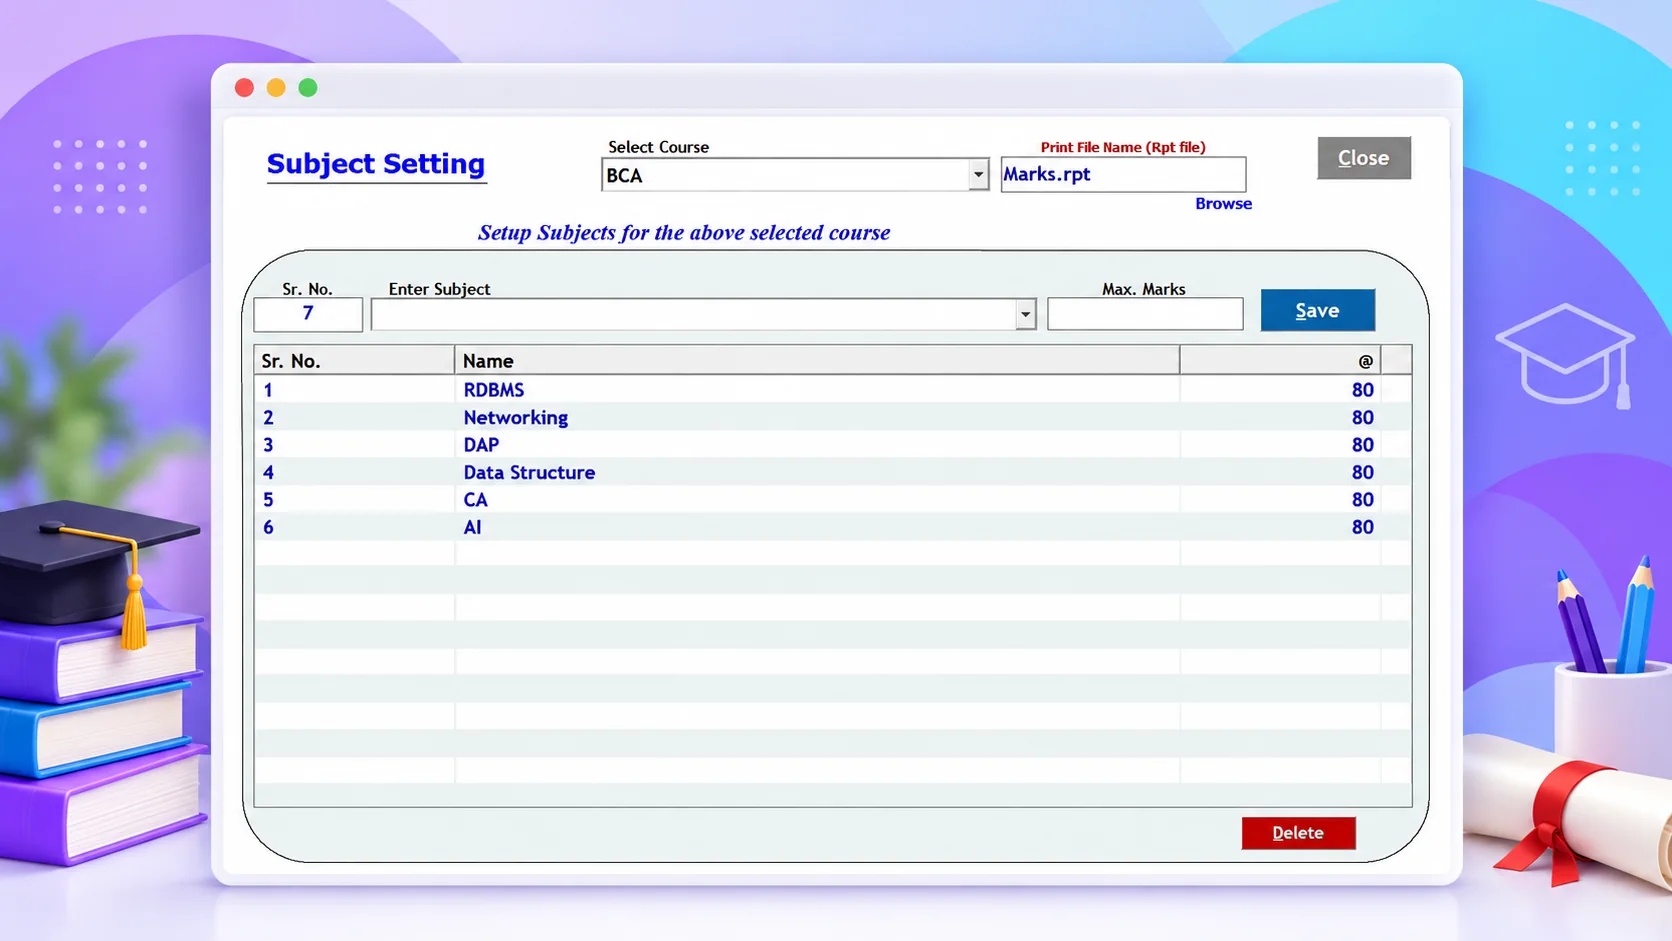Viewport: 1672px width, 941px height.
Task: Click the green window maximize dot
Action: coord(308,88)
